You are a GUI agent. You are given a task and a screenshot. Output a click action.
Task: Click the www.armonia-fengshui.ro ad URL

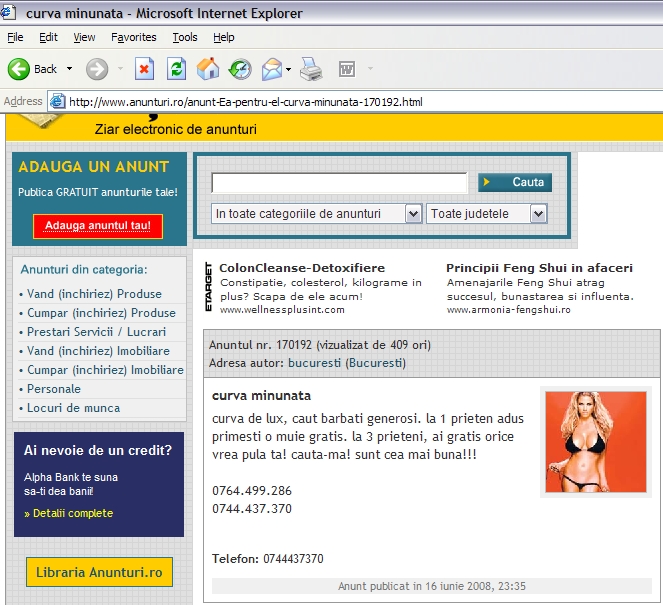pos(509,309)
